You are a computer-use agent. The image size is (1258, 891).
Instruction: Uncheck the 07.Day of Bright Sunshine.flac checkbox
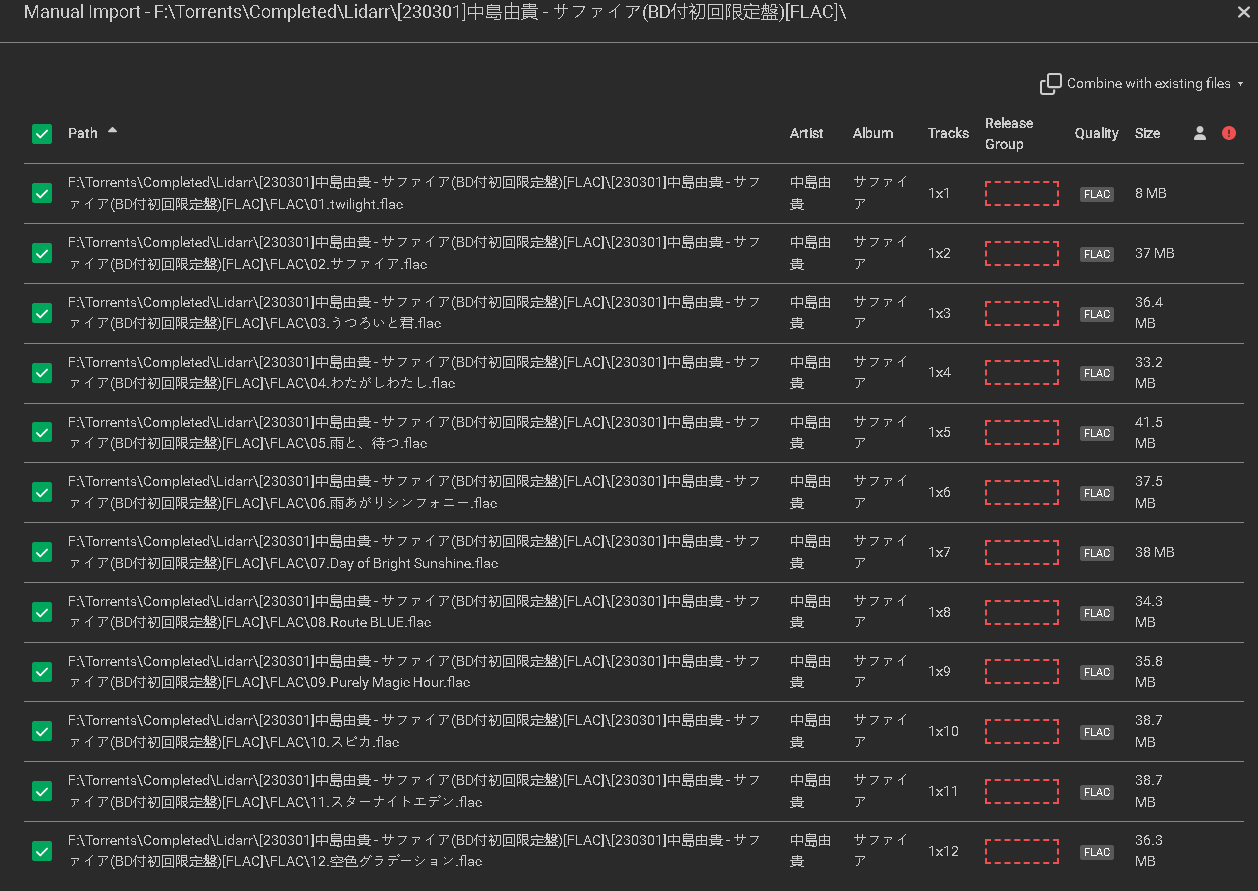coord(42,552)
